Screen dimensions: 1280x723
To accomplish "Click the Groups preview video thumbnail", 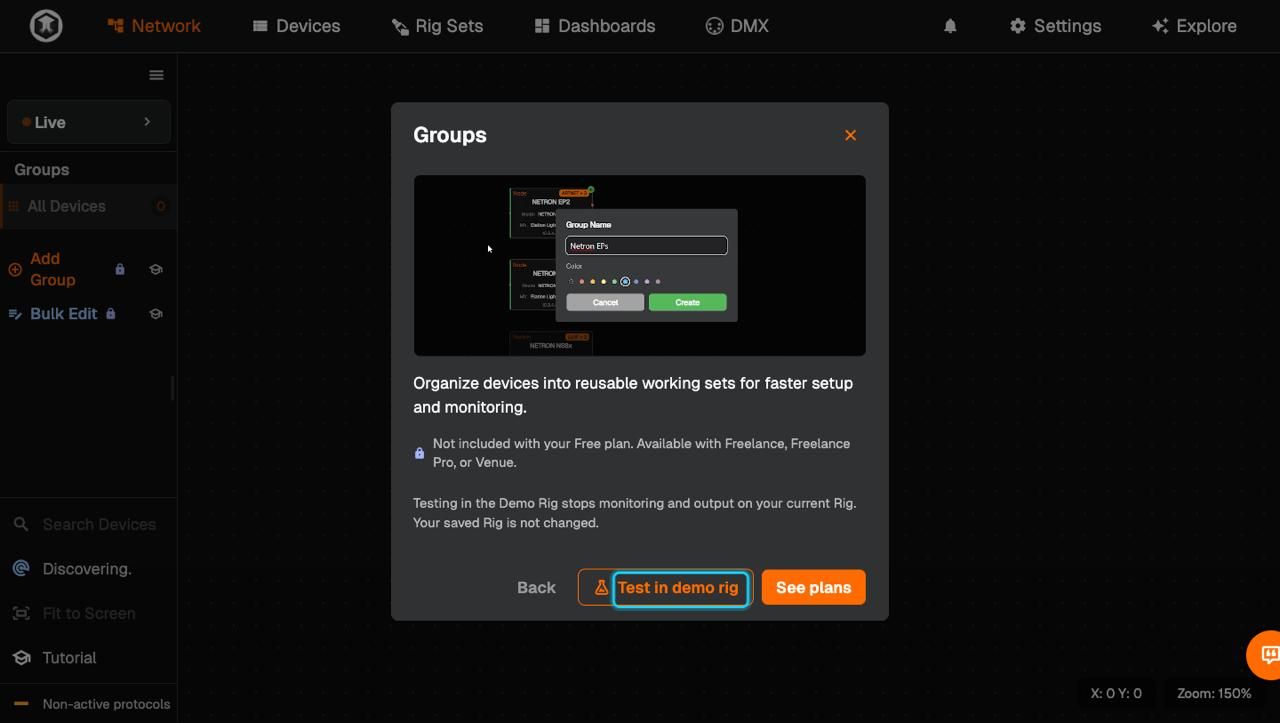I will (640, 265).
